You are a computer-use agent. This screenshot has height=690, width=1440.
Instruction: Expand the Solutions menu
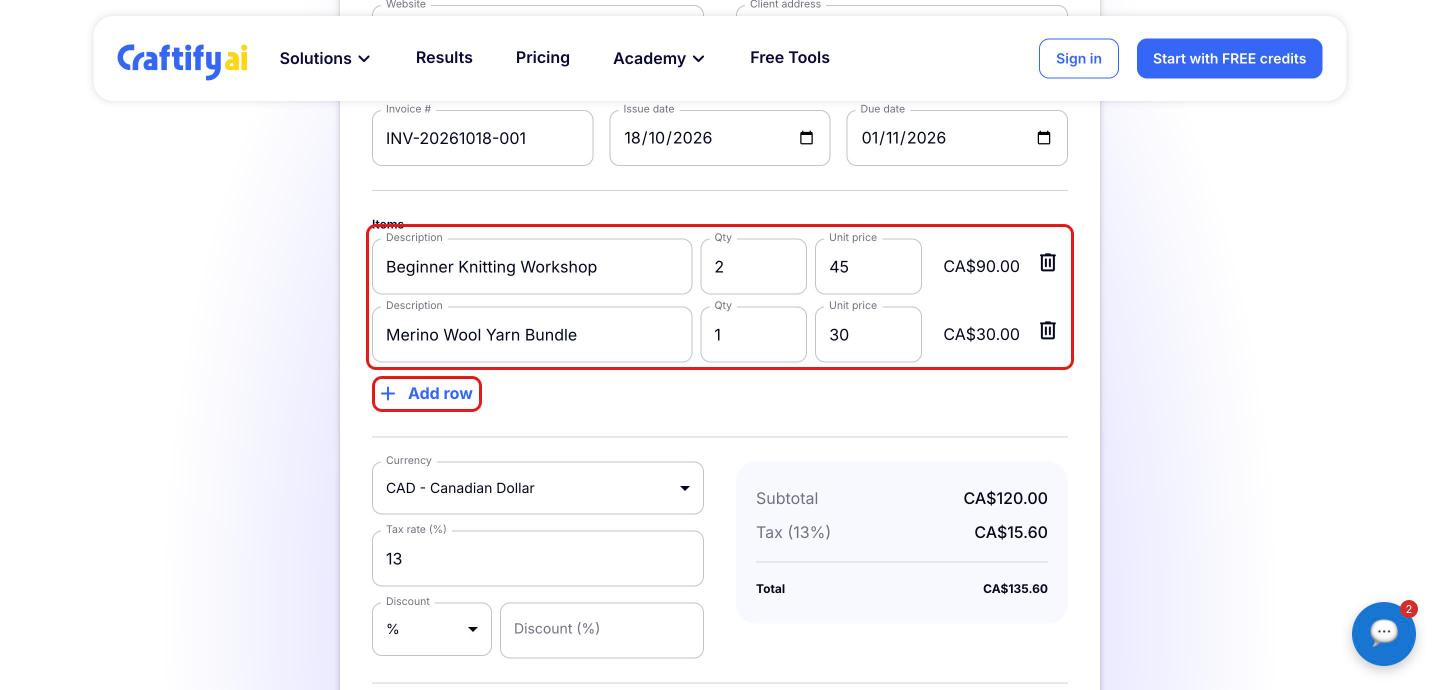(x=325, y=58)
